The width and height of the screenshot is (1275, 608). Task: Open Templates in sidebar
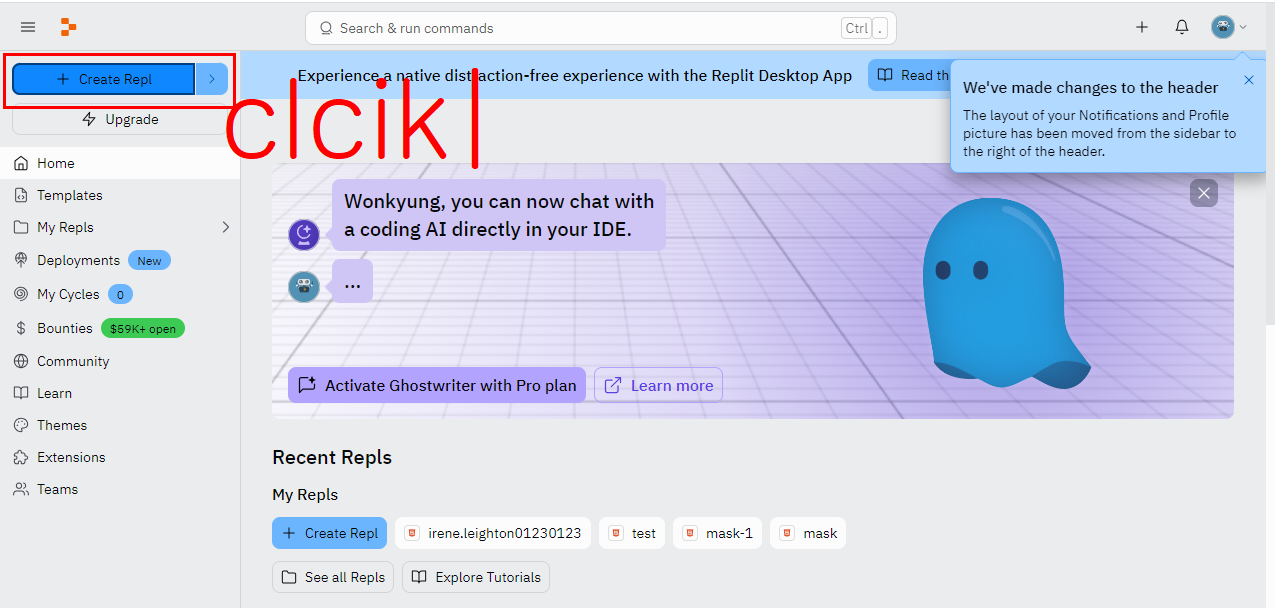click(x=120, y=195)
